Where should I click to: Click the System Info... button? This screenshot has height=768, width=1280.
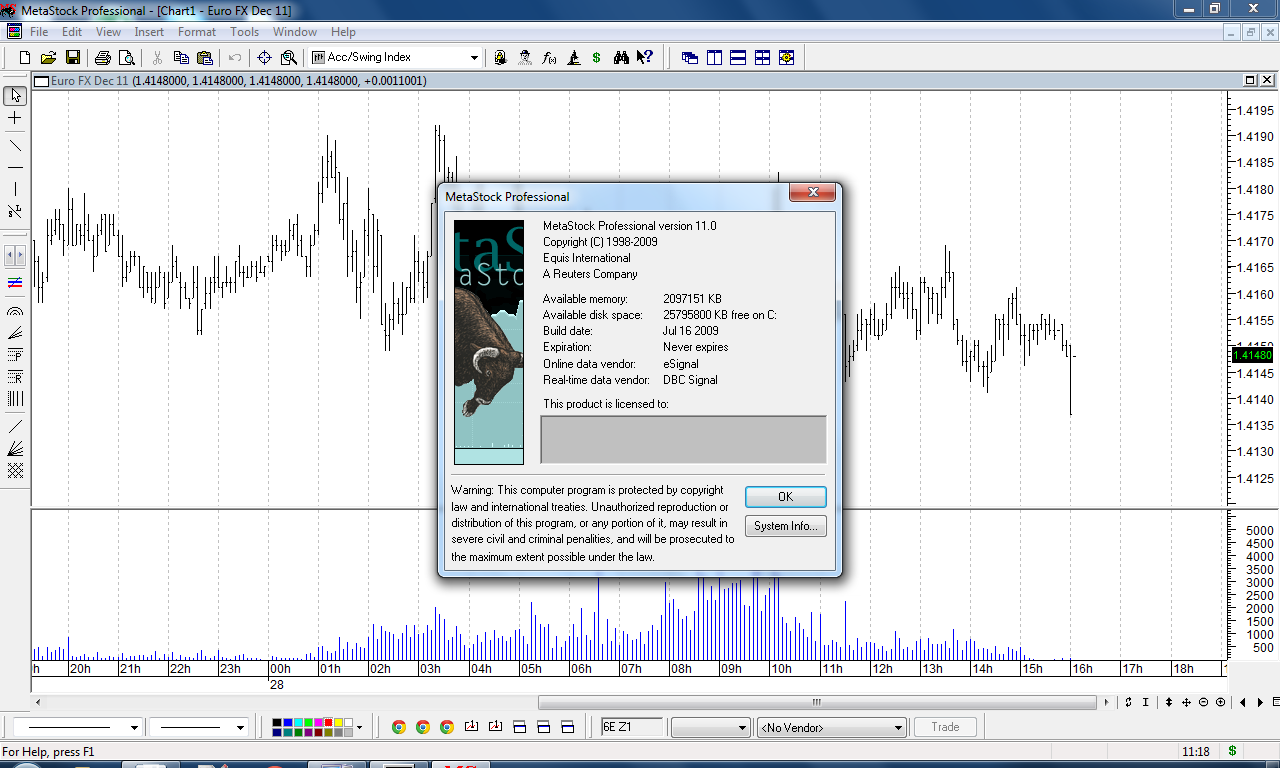point(785,526)
